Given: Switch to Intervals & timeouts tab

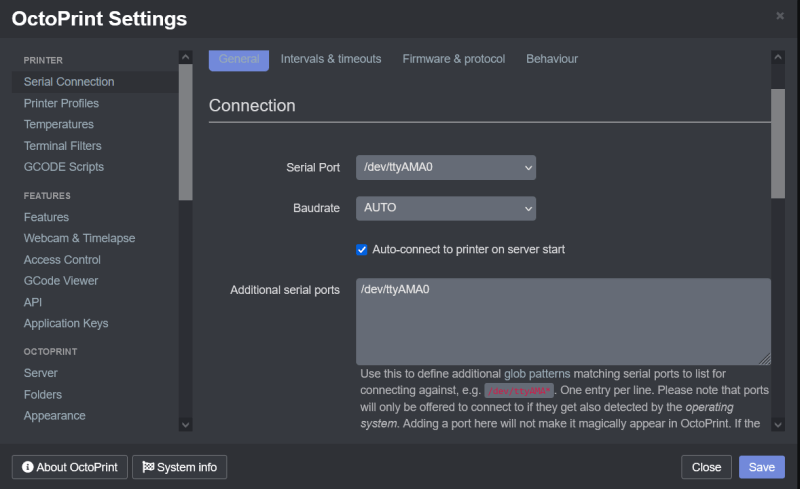Looking at the screenshot, I should [331, 59].
